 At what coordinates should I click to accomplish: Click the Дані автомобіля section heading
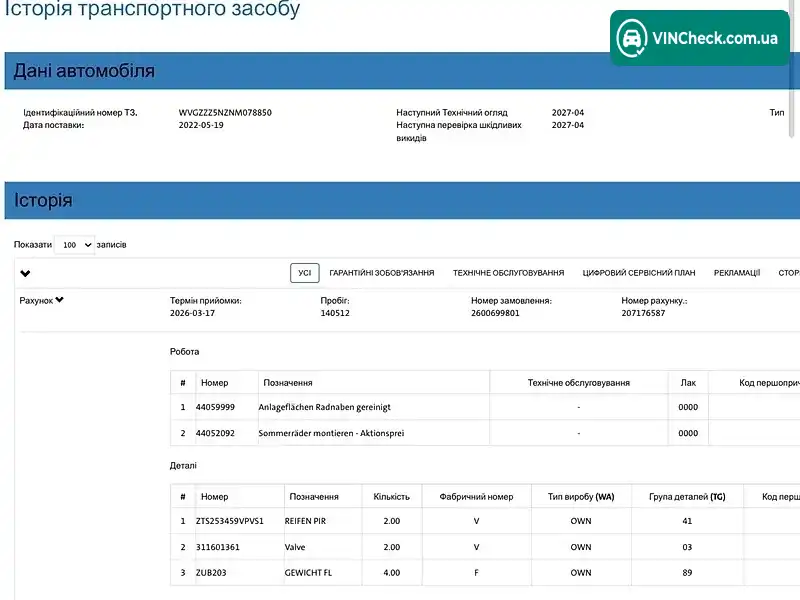pos(84,70)
